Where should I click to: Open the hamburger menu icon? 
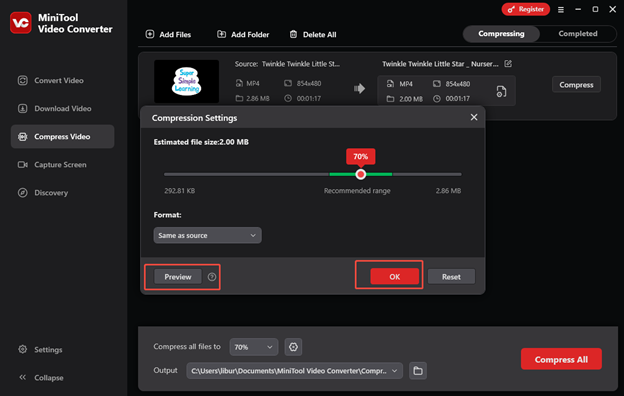pos(561,10)
